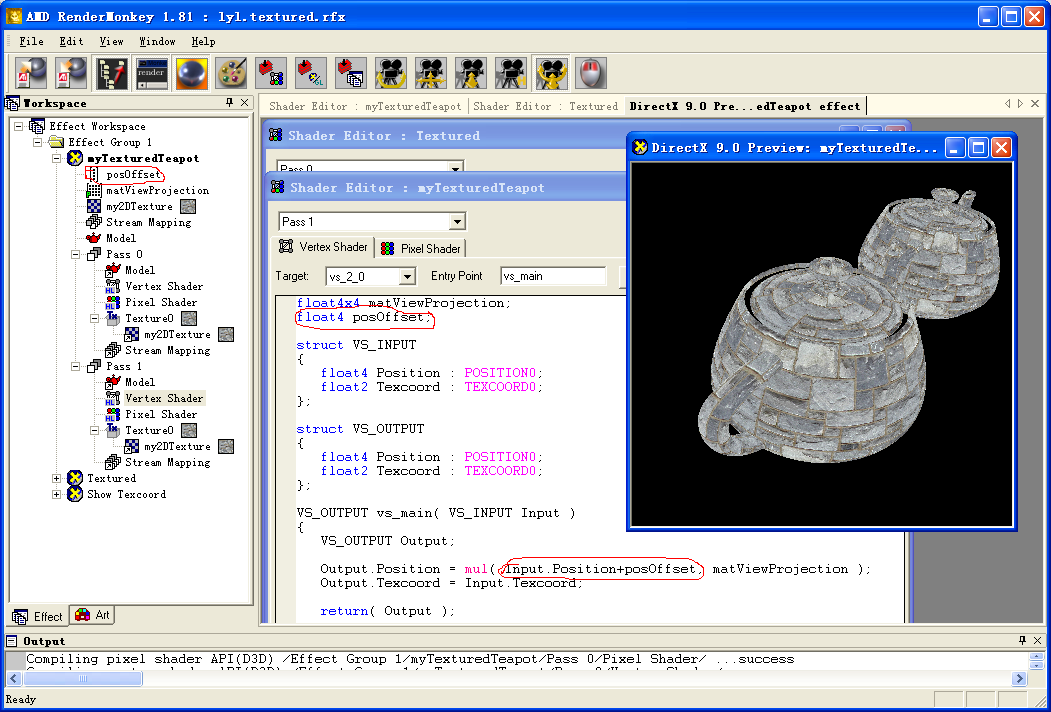The width and height of the screenshot is (1051, 712).
Task: Click the Pixel Shader icon under Pass 0
Action: tap(113, 302)
